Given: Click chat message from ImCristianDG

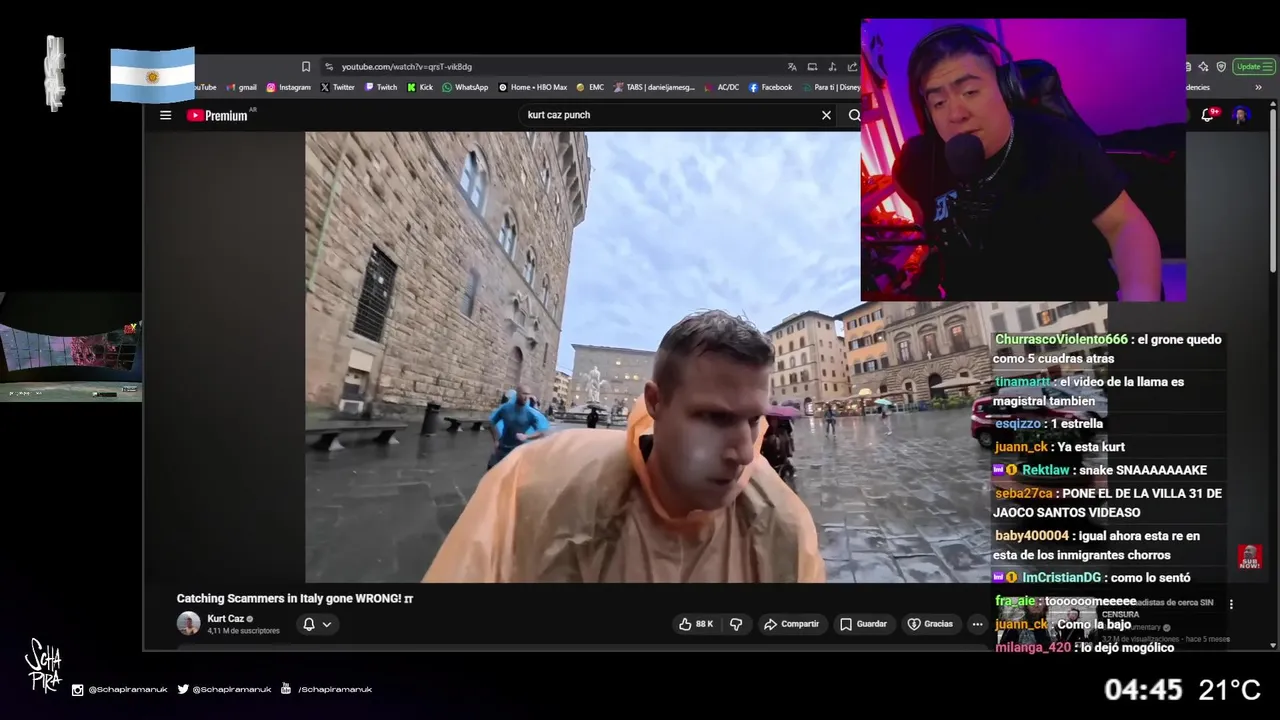Looking at the screenshot, I should pos(1091,577).
